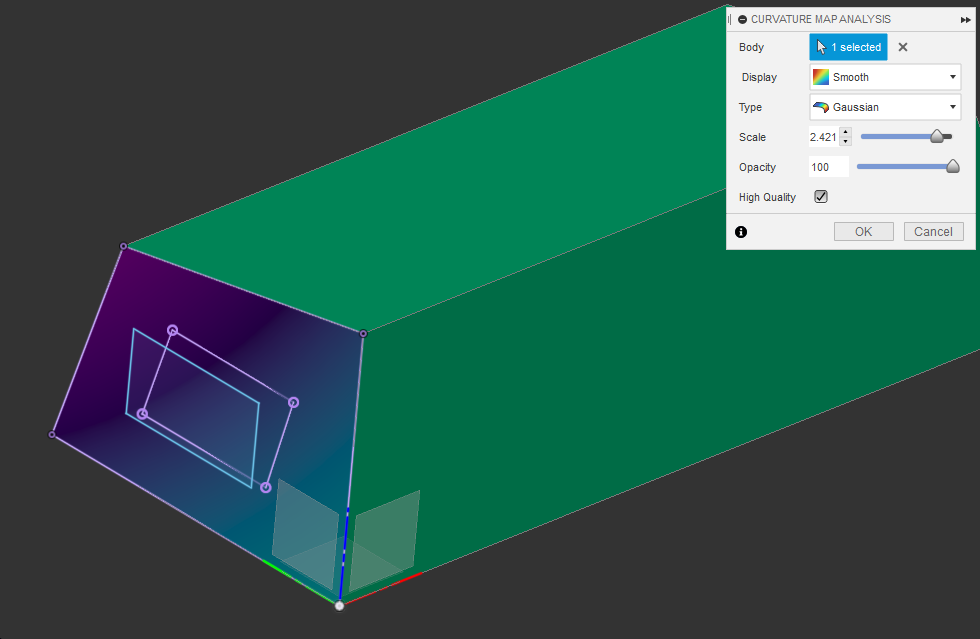
Task: Open the Display dropdown set to Smooth
Action: click(885, 77)
